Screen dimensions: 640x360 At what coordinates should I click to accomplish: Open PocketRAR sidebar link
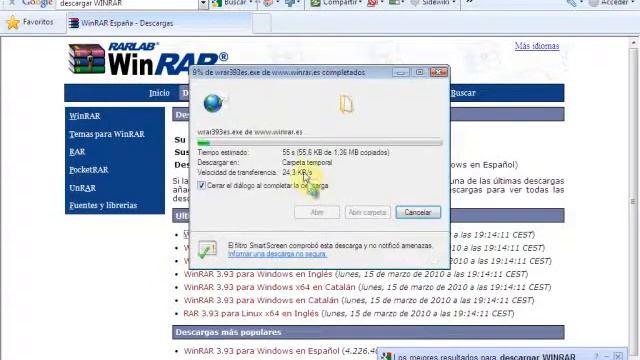pos(89,170)
